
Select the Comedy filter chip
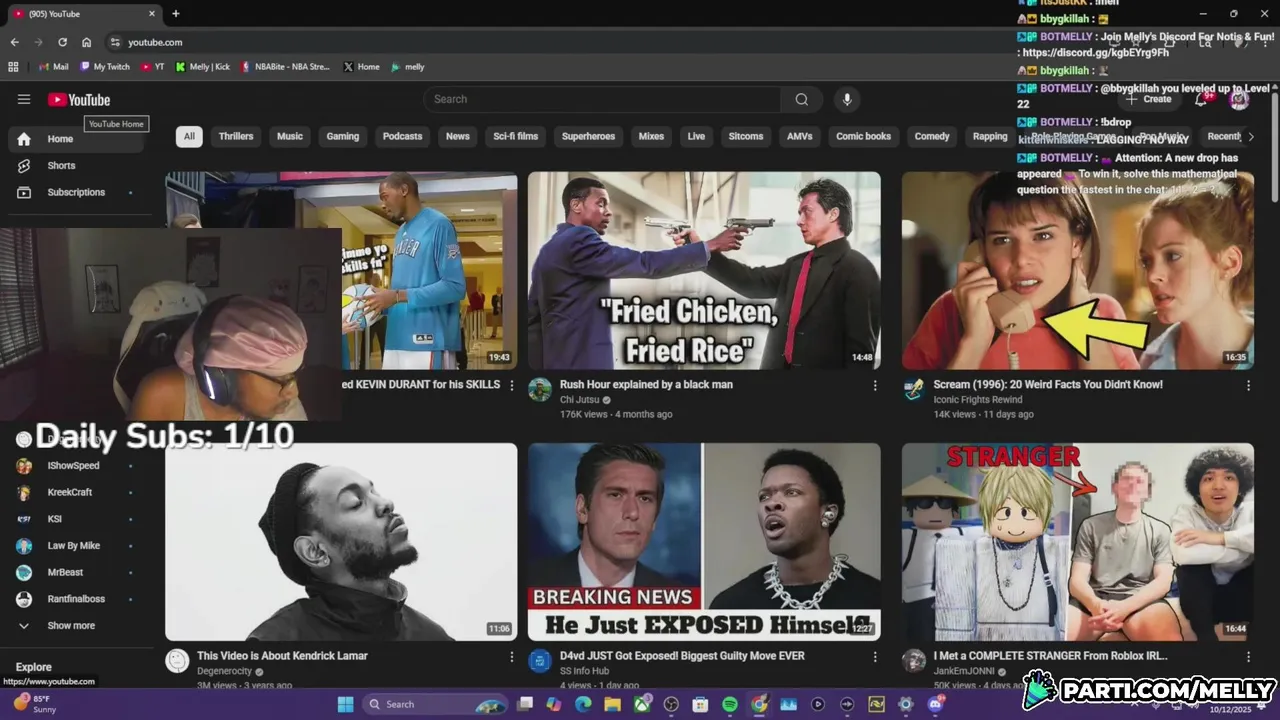click(x=932, y=136)
